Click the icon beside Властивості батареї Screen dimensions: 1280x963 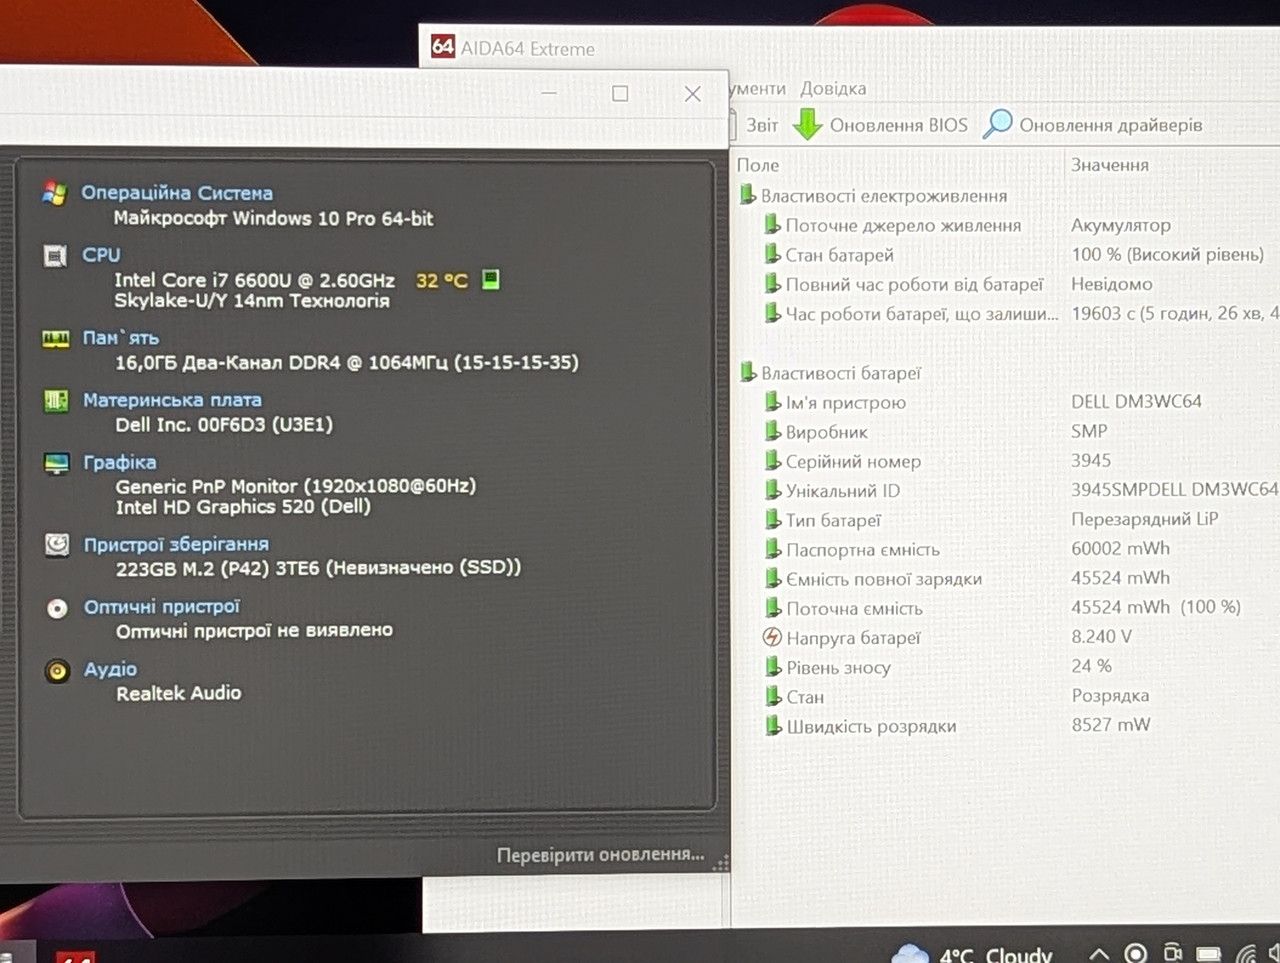click(748, 373)
